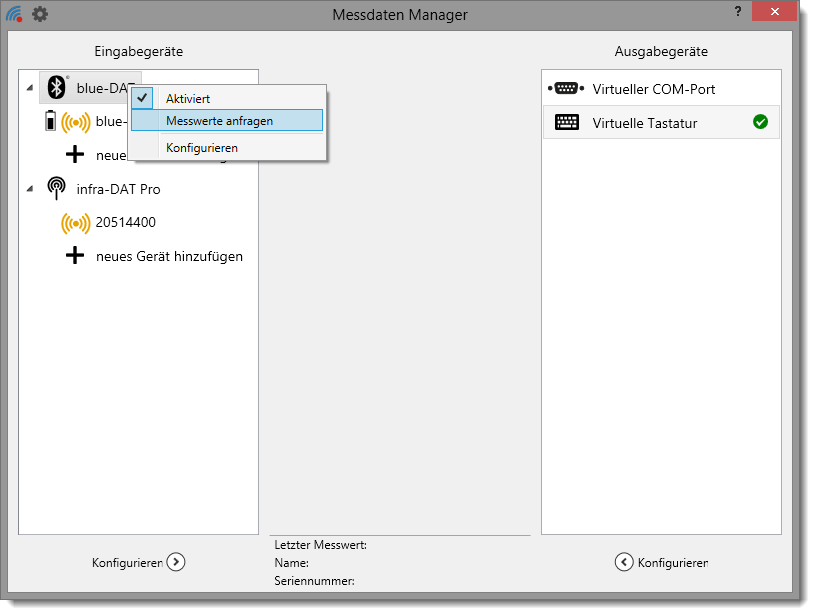815x615 pixels.
Task: Click the Virtueller COM-Port connector icon
Action: 565,89
